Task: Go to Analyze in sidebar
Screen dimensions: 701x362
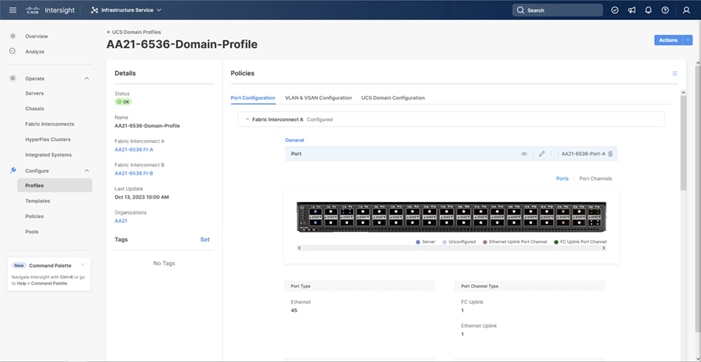Action: pyautogui.click(x=34, y=52)
